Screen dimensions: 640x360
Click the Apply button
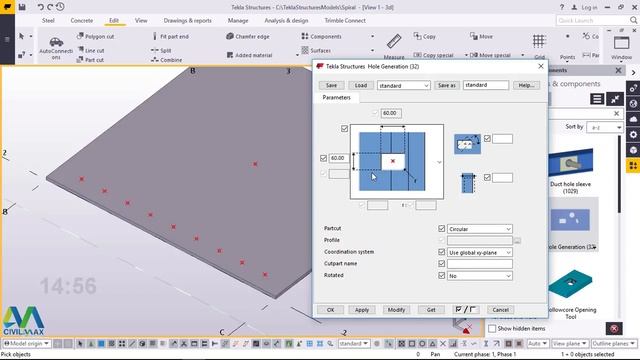click(362, 310)
